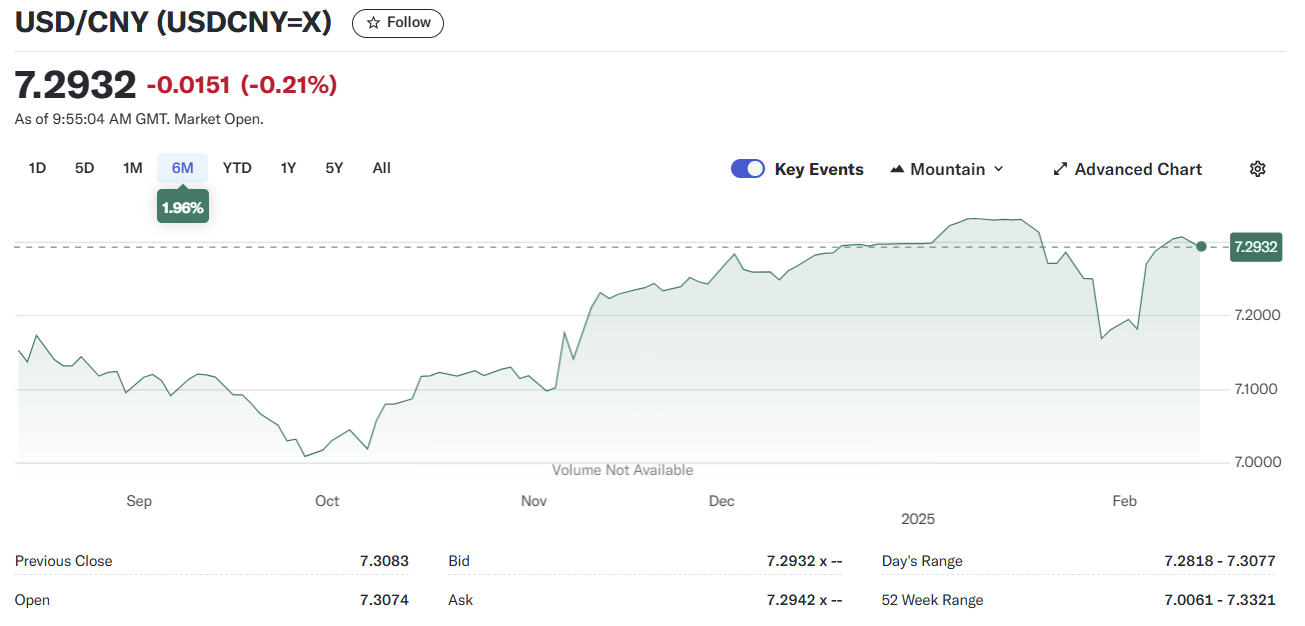Expand the Mountain chart type dropdown chevron
The image size is (1305, 626).
tap(998, 169)
